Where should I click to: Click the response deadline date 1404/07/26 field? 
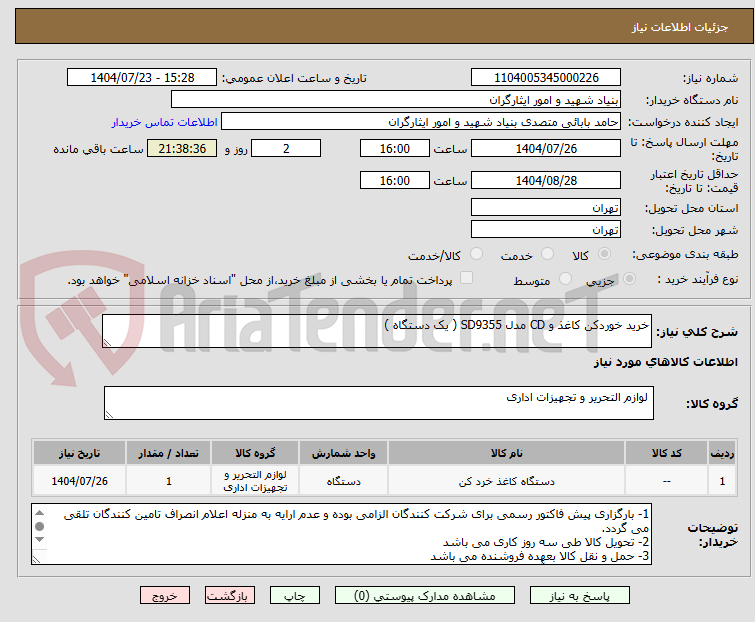(546, 148)
